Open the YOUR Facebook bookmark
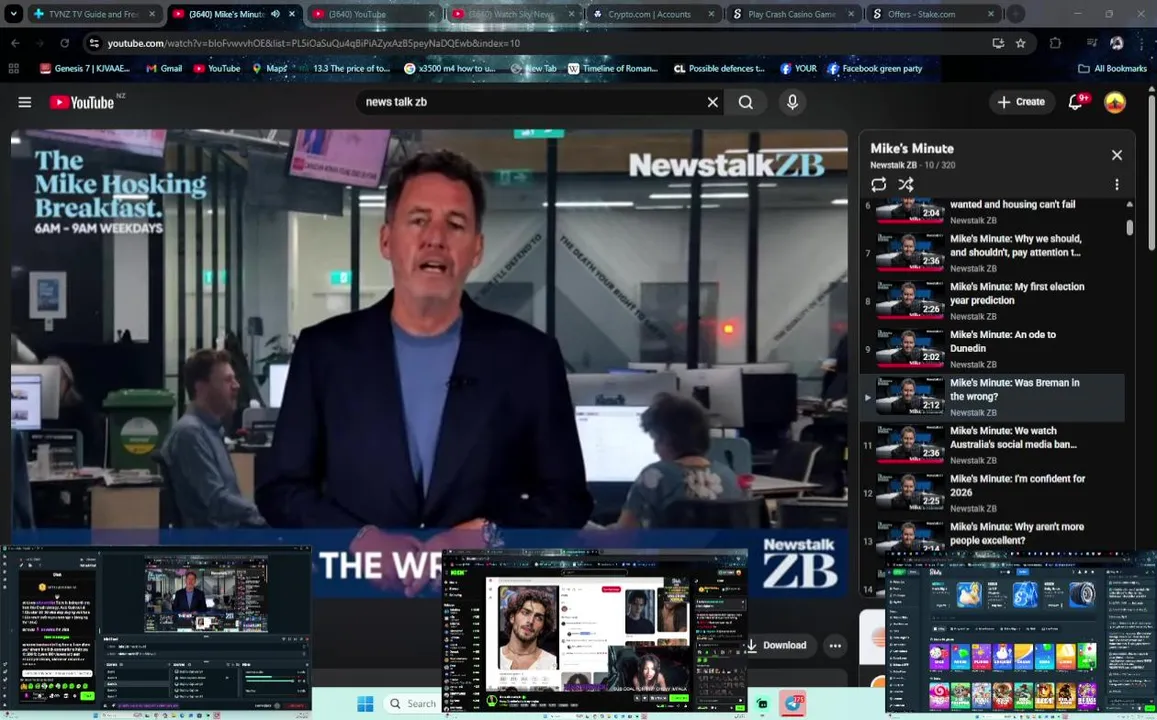The image size is (1157, 720). point(798,68)
